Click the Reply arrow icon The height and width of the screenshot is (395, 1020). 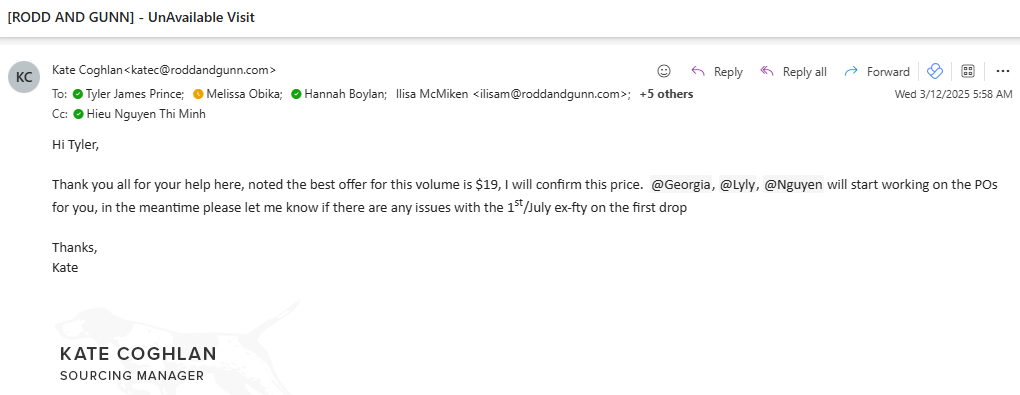(698, 71)
